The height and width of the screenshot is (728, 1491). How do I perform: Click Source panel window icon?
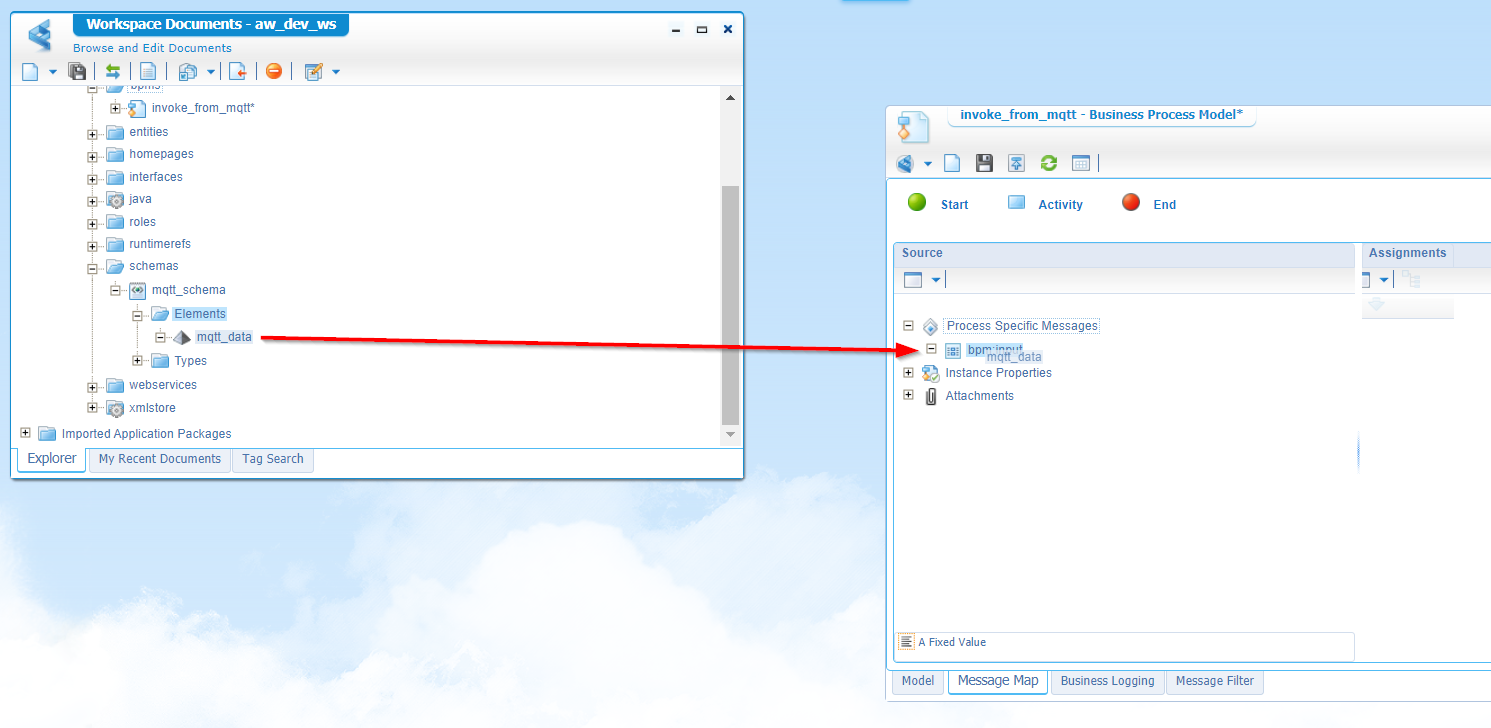(x=912, y=280)
